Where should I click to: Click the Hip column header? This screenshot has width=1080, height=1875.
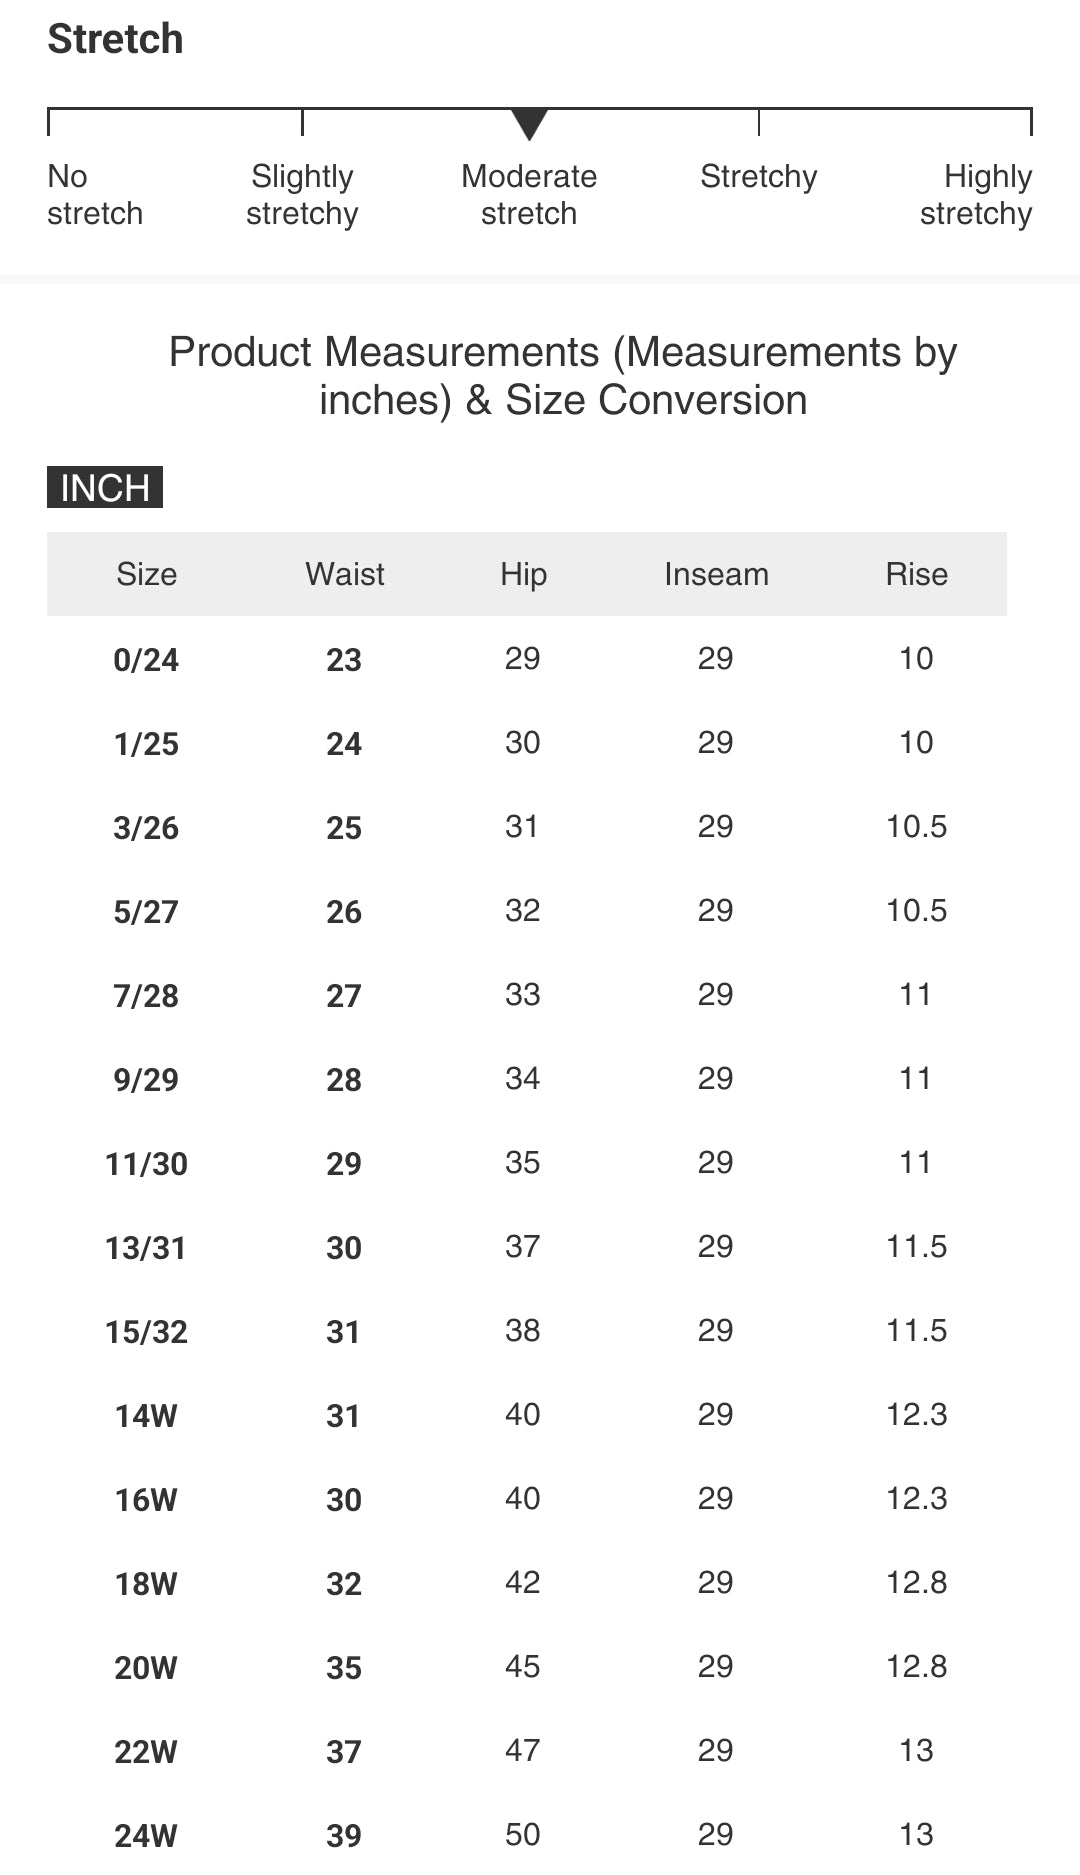[523, 574]
